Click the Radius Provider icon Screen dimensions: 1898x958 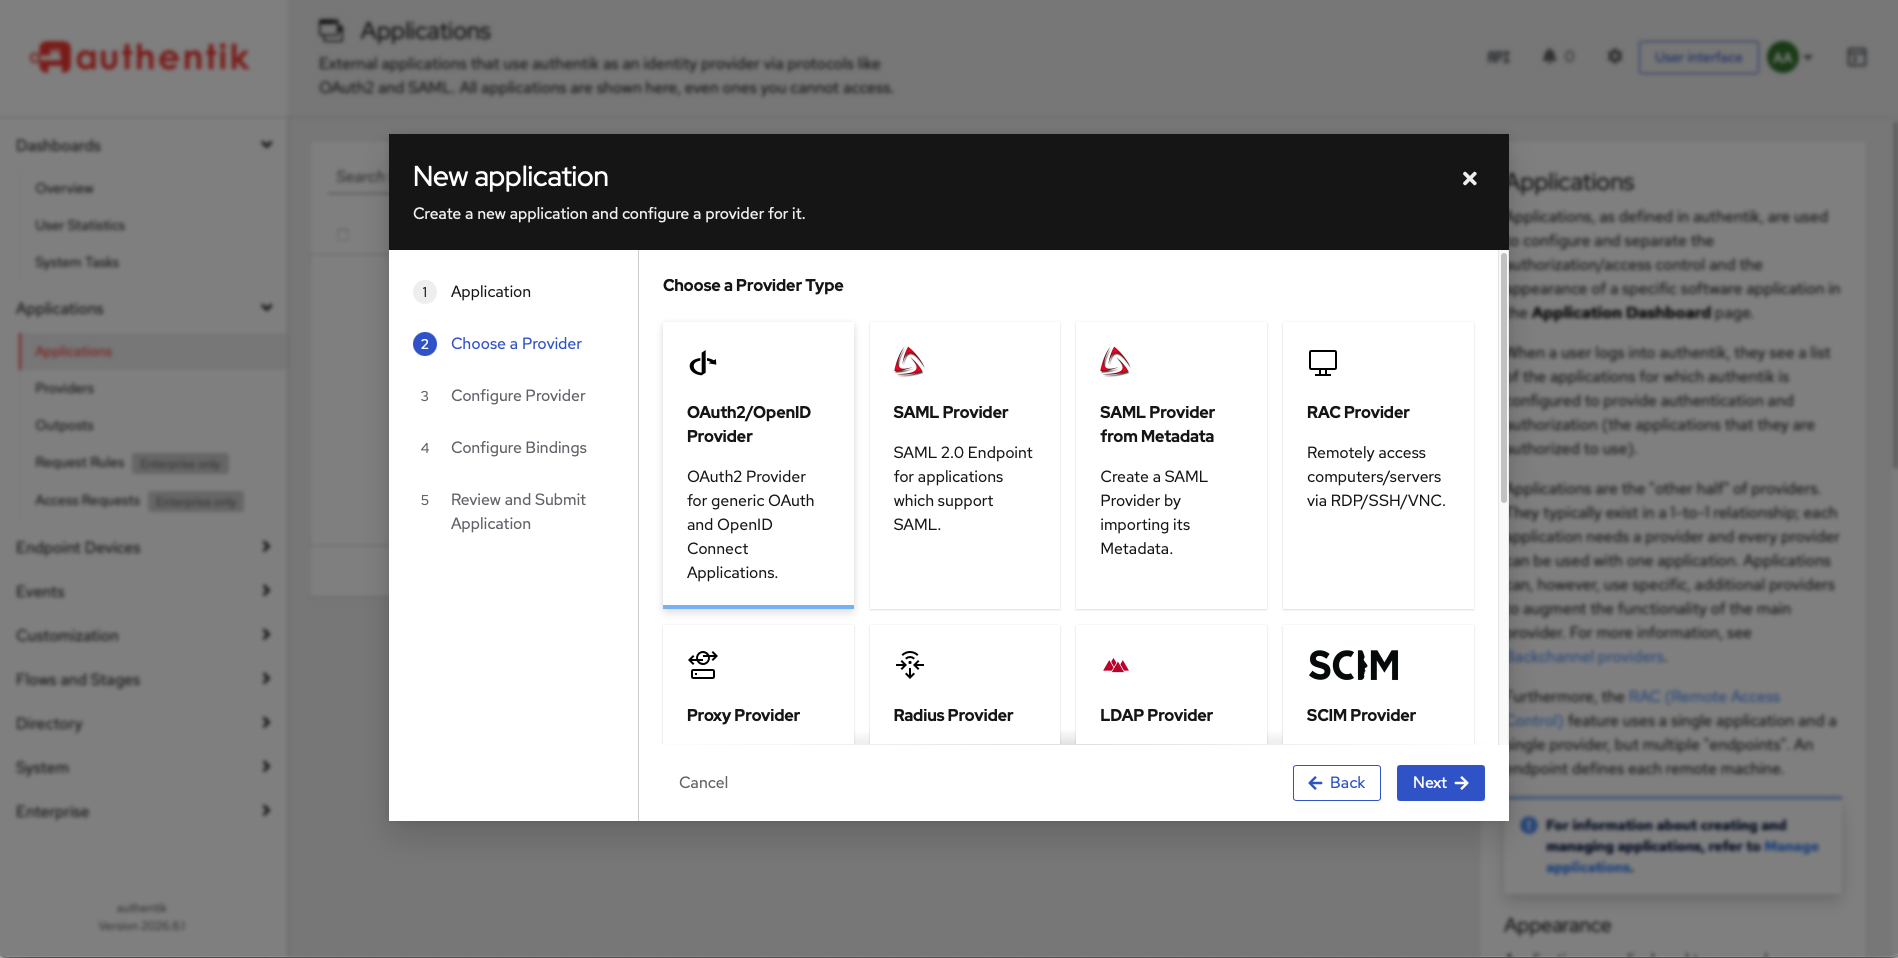[909, 664]
